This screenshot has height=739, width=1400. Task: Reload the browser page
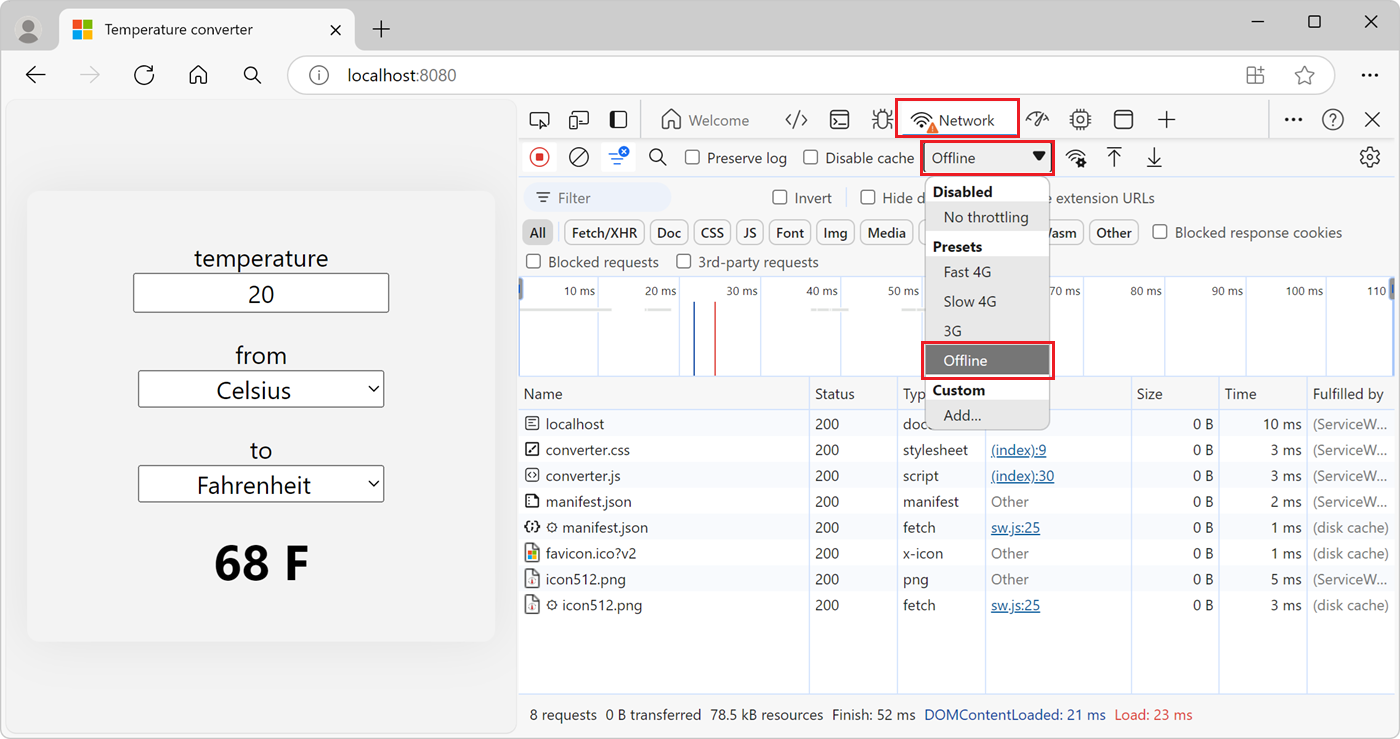(144, 75)
